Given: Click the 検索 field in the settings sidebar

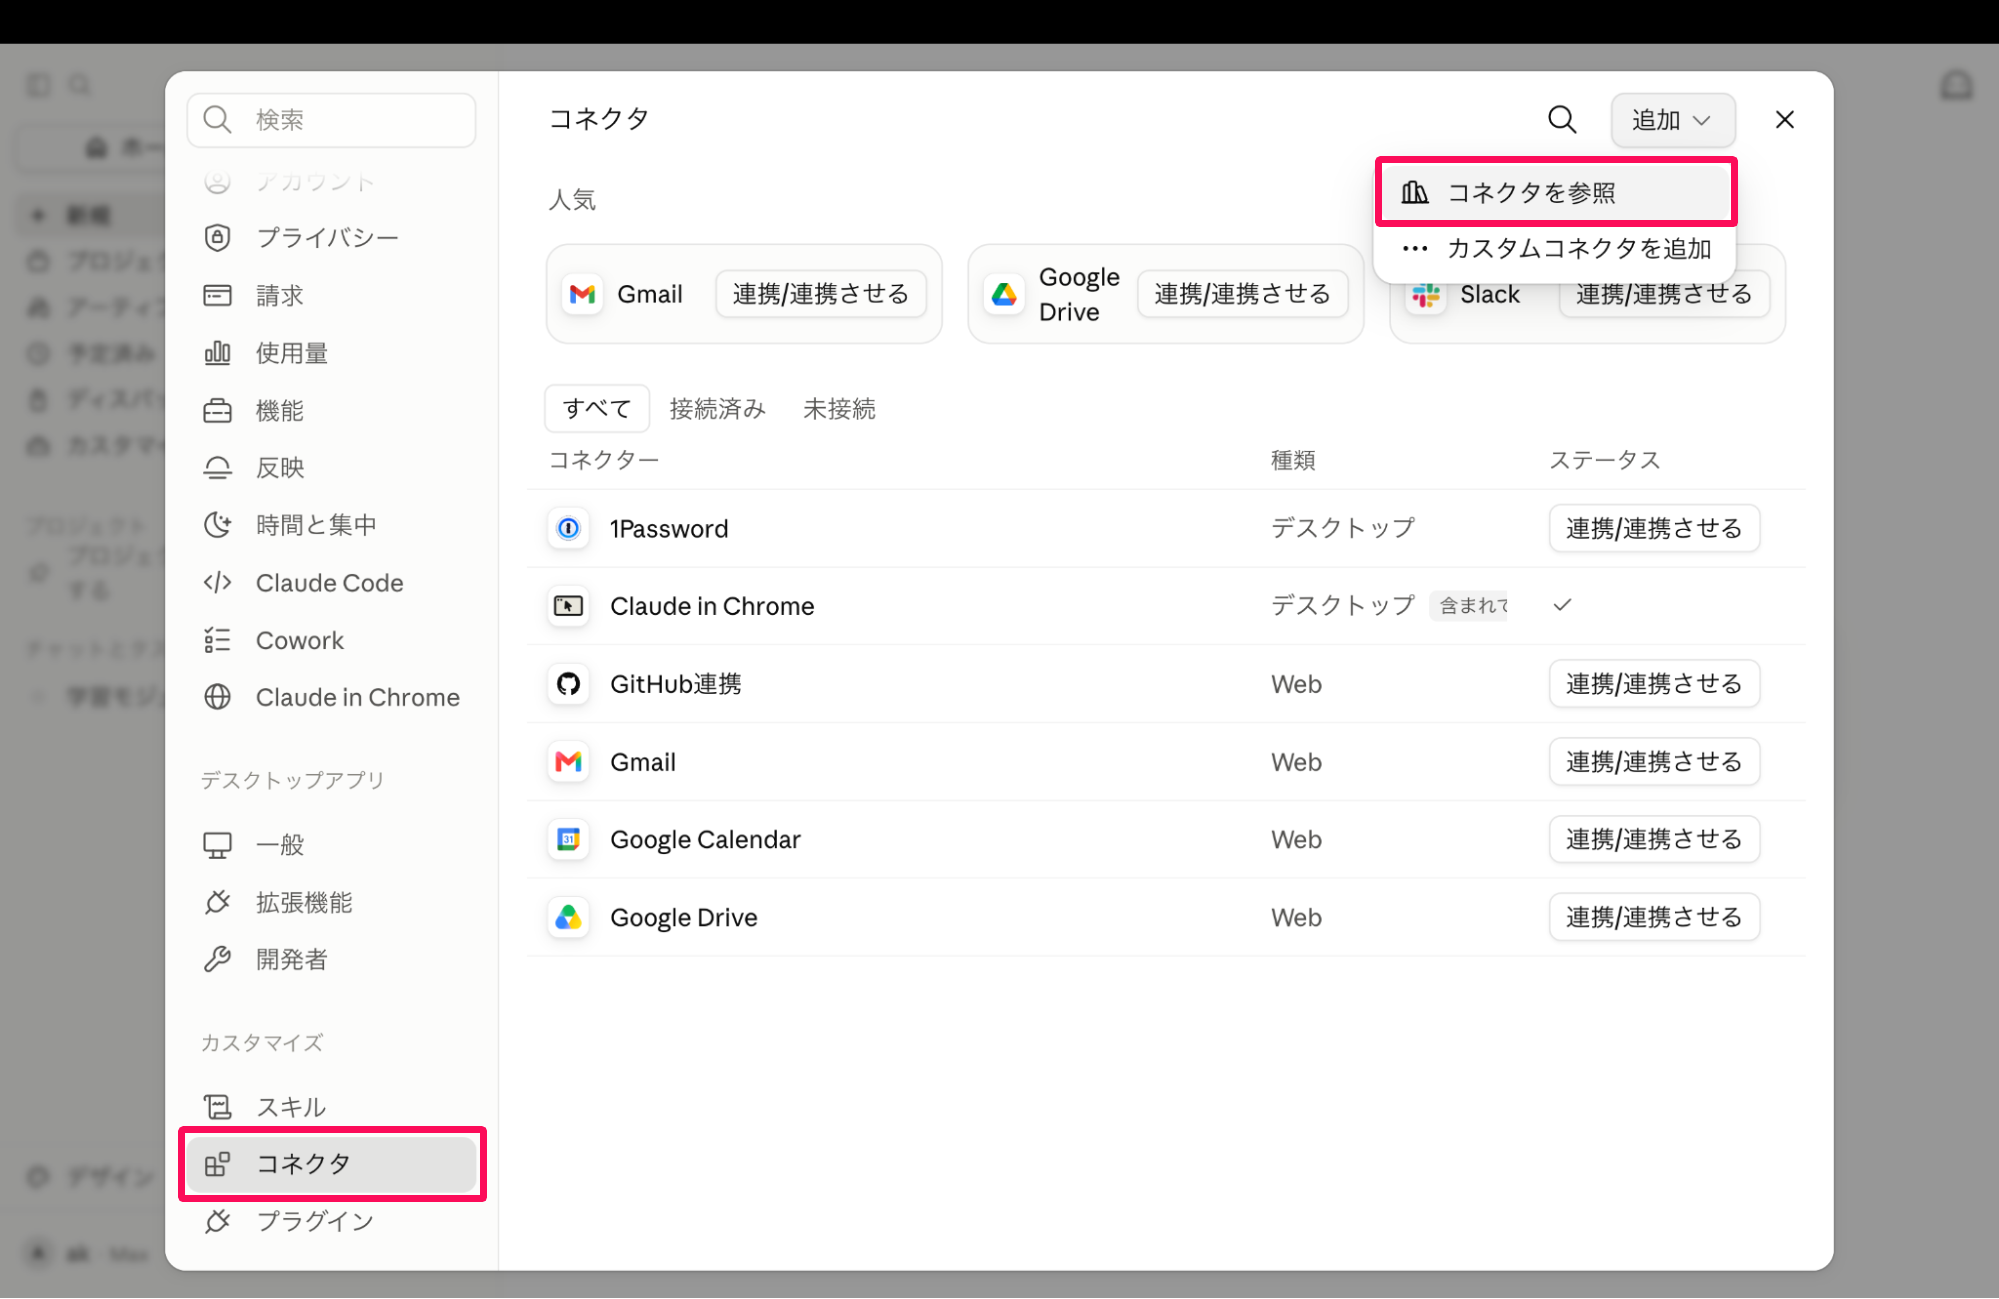Looking at the screenshot, I should coord(332,120).
